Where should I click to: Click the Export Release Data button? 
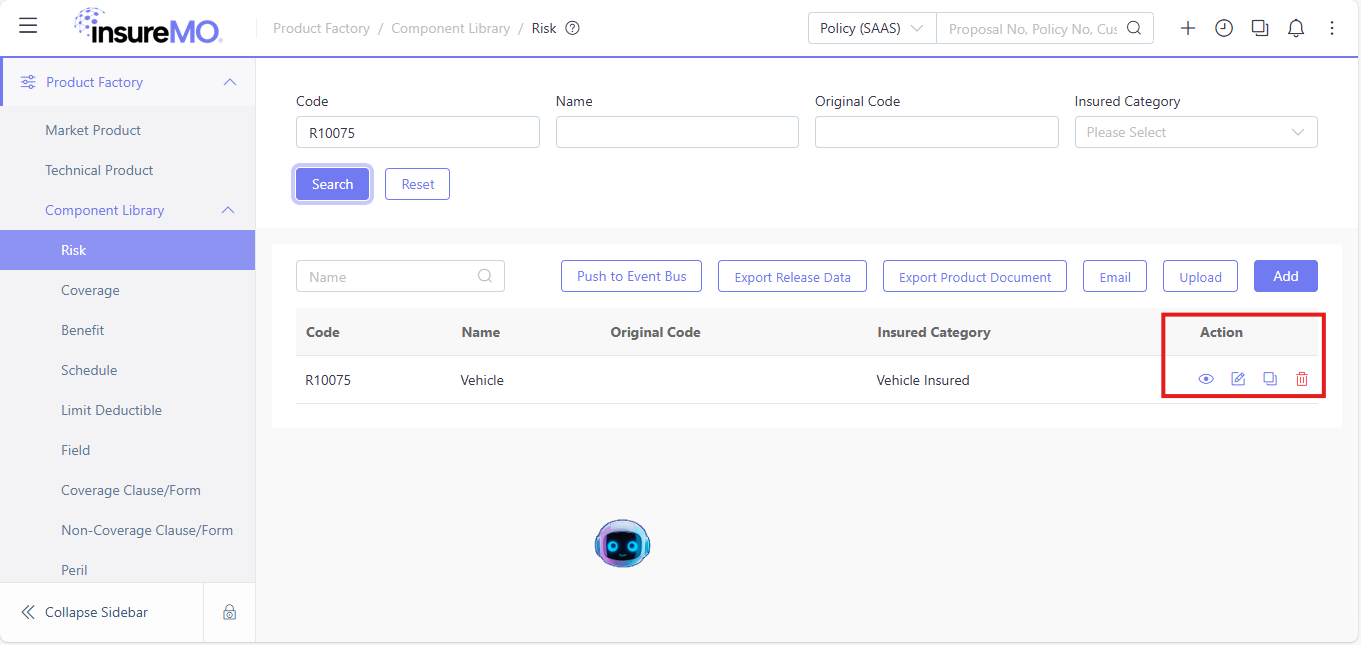(x=792, y=277)
